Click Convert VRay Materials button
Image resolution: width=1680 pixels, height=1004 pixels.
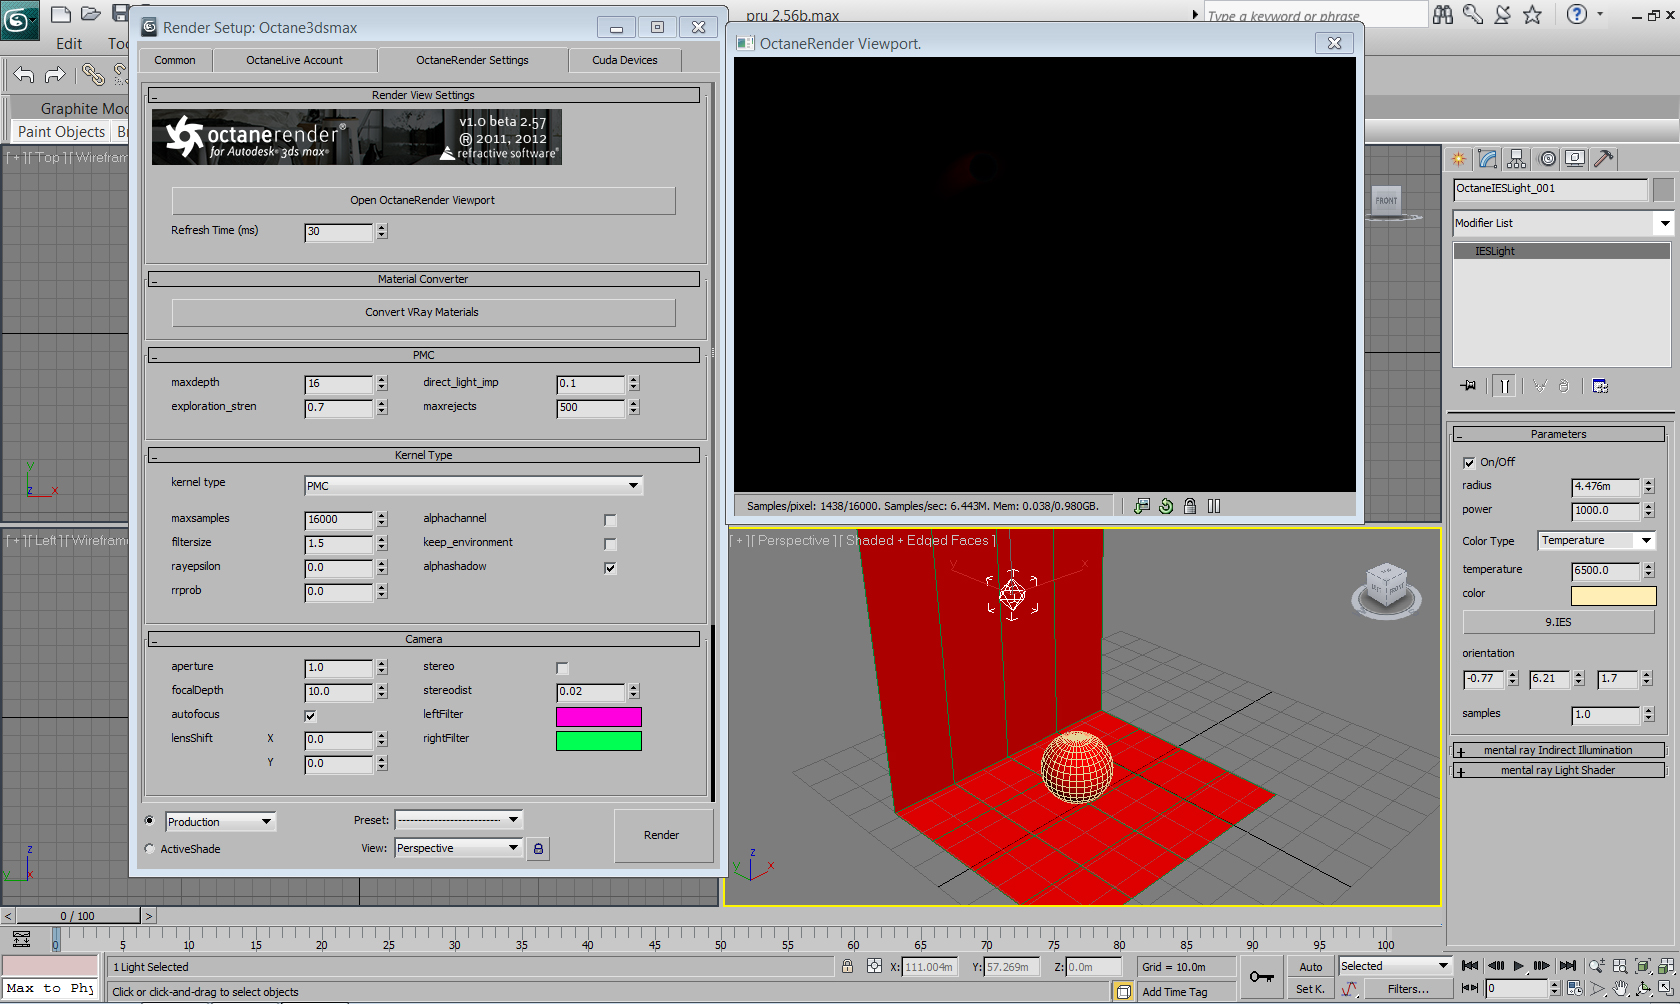click(x=423, y=312)
